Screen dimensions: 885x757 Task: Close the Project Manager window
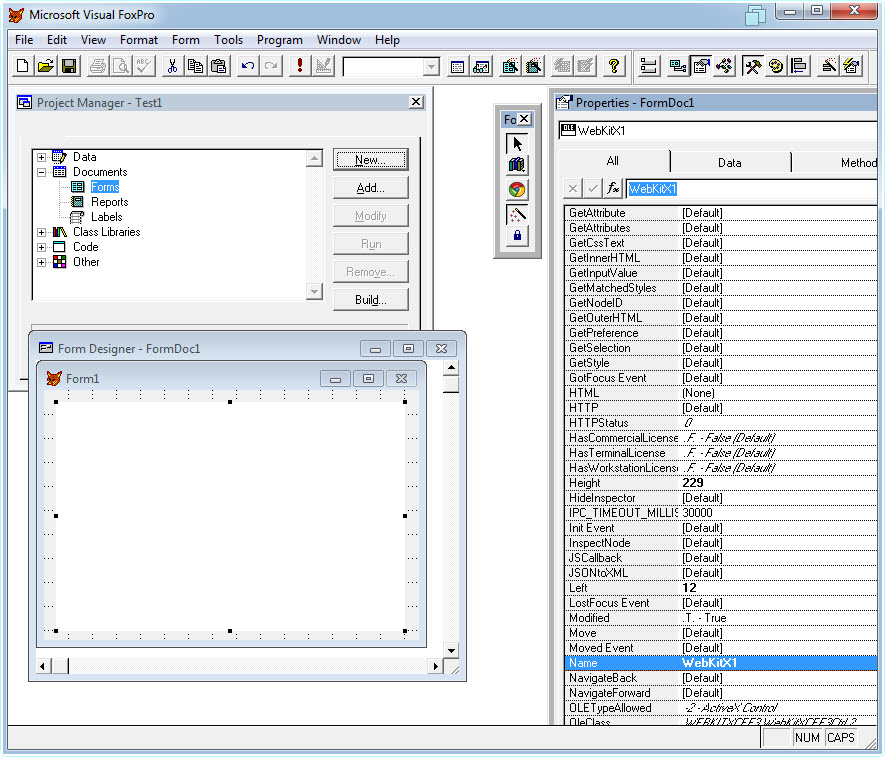tap(416, 102)
